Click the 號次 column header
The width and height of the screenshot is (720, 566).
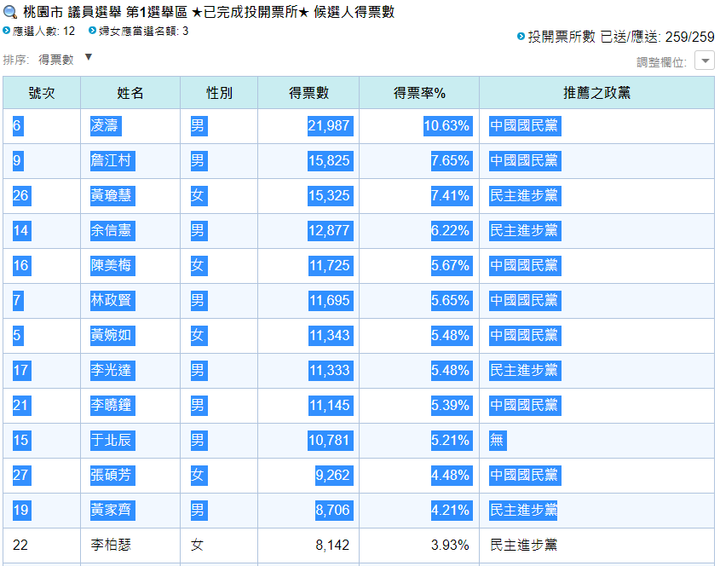point(42,93)
